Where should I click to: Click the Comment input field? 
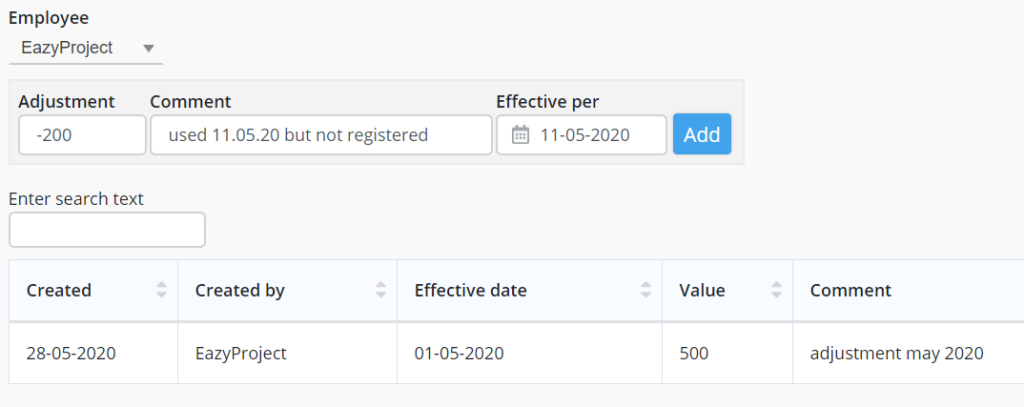click(x=321, y=135)
